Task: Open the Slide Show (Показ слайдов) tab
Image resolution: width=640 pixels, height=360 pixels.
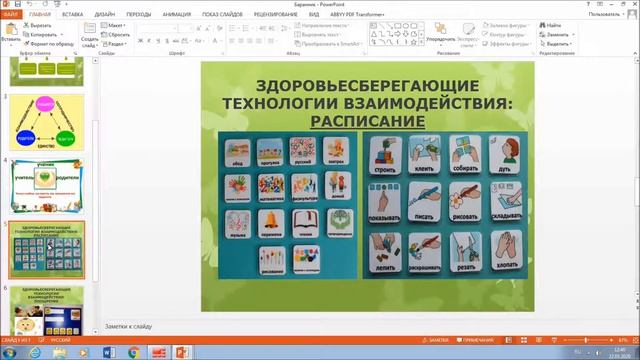Action: [222, 14]
